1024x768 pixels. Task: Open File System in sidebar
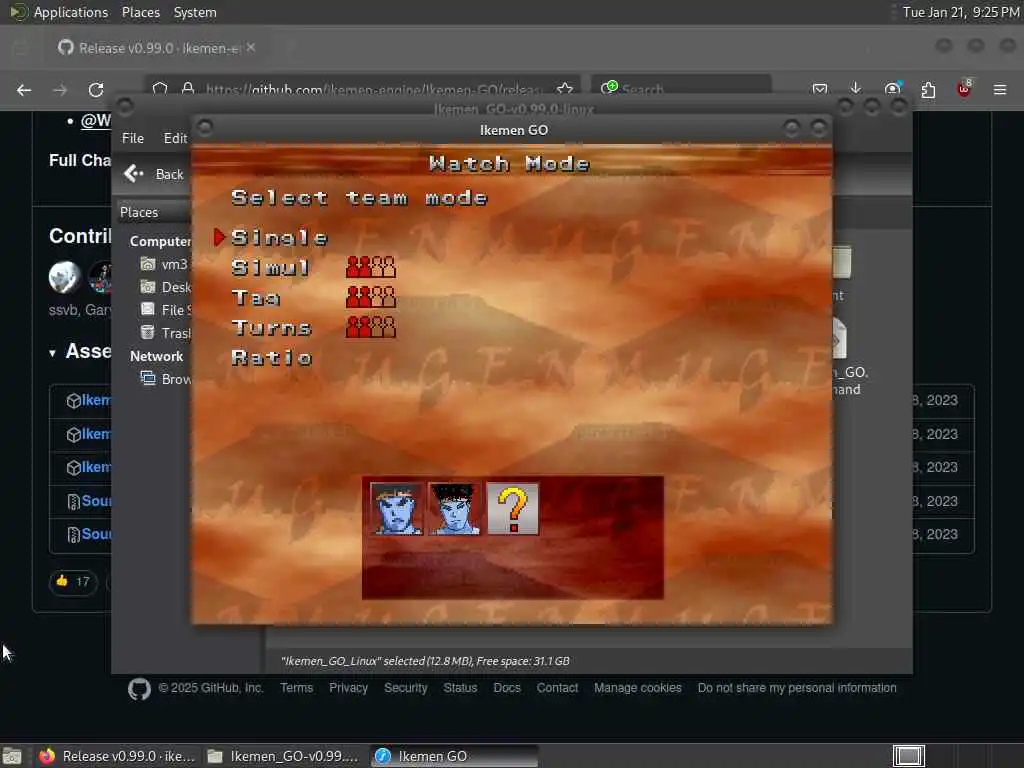[165, 310]
